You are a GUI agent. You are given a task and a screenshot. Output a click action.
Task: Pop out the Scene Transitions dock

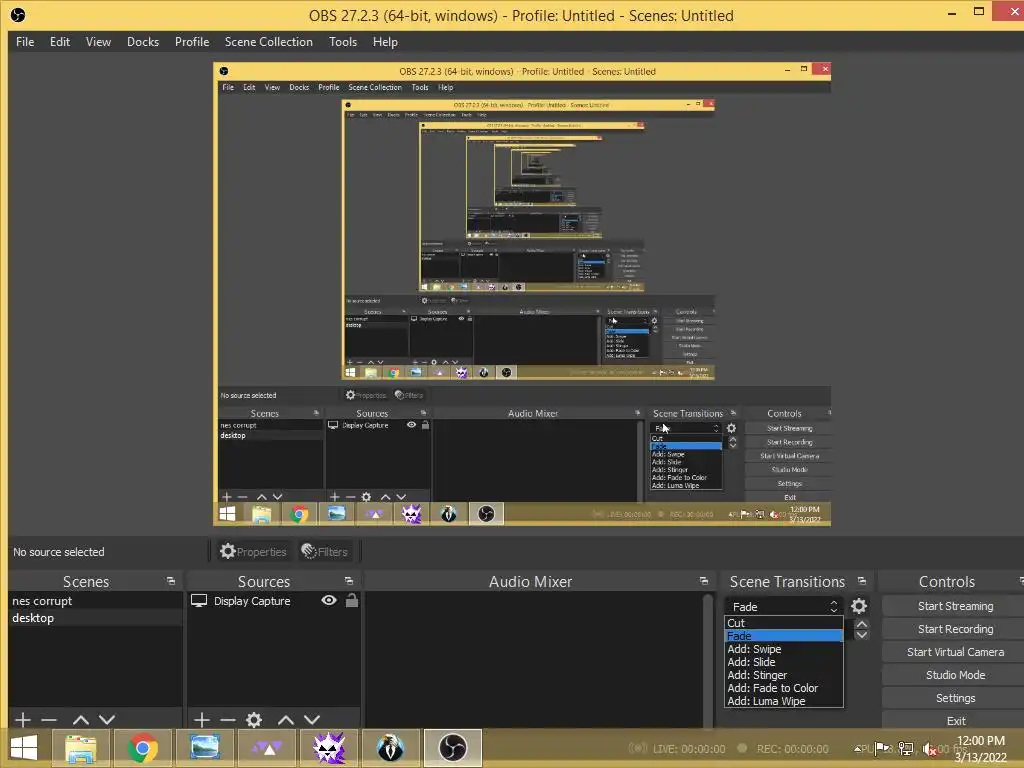pyautogui.click(x=862, y=581)
